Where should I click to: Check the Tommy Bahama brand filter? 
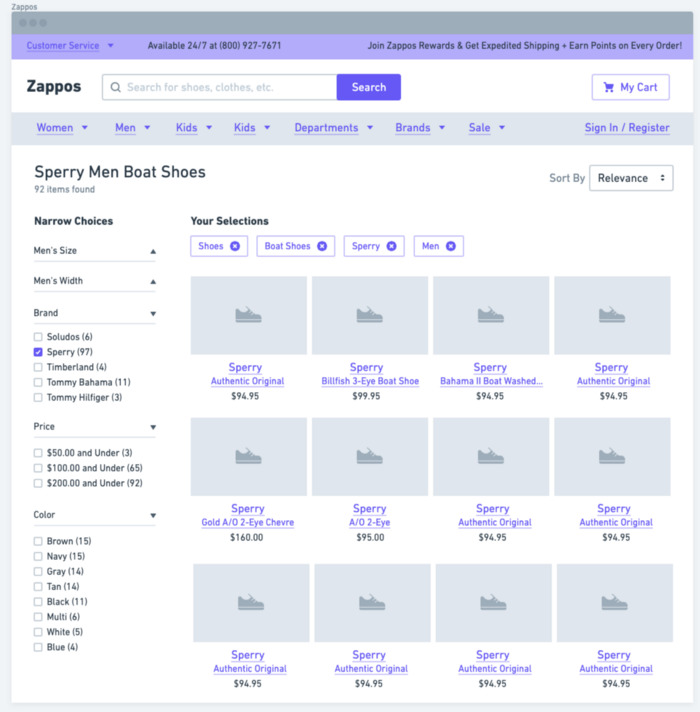38,382
